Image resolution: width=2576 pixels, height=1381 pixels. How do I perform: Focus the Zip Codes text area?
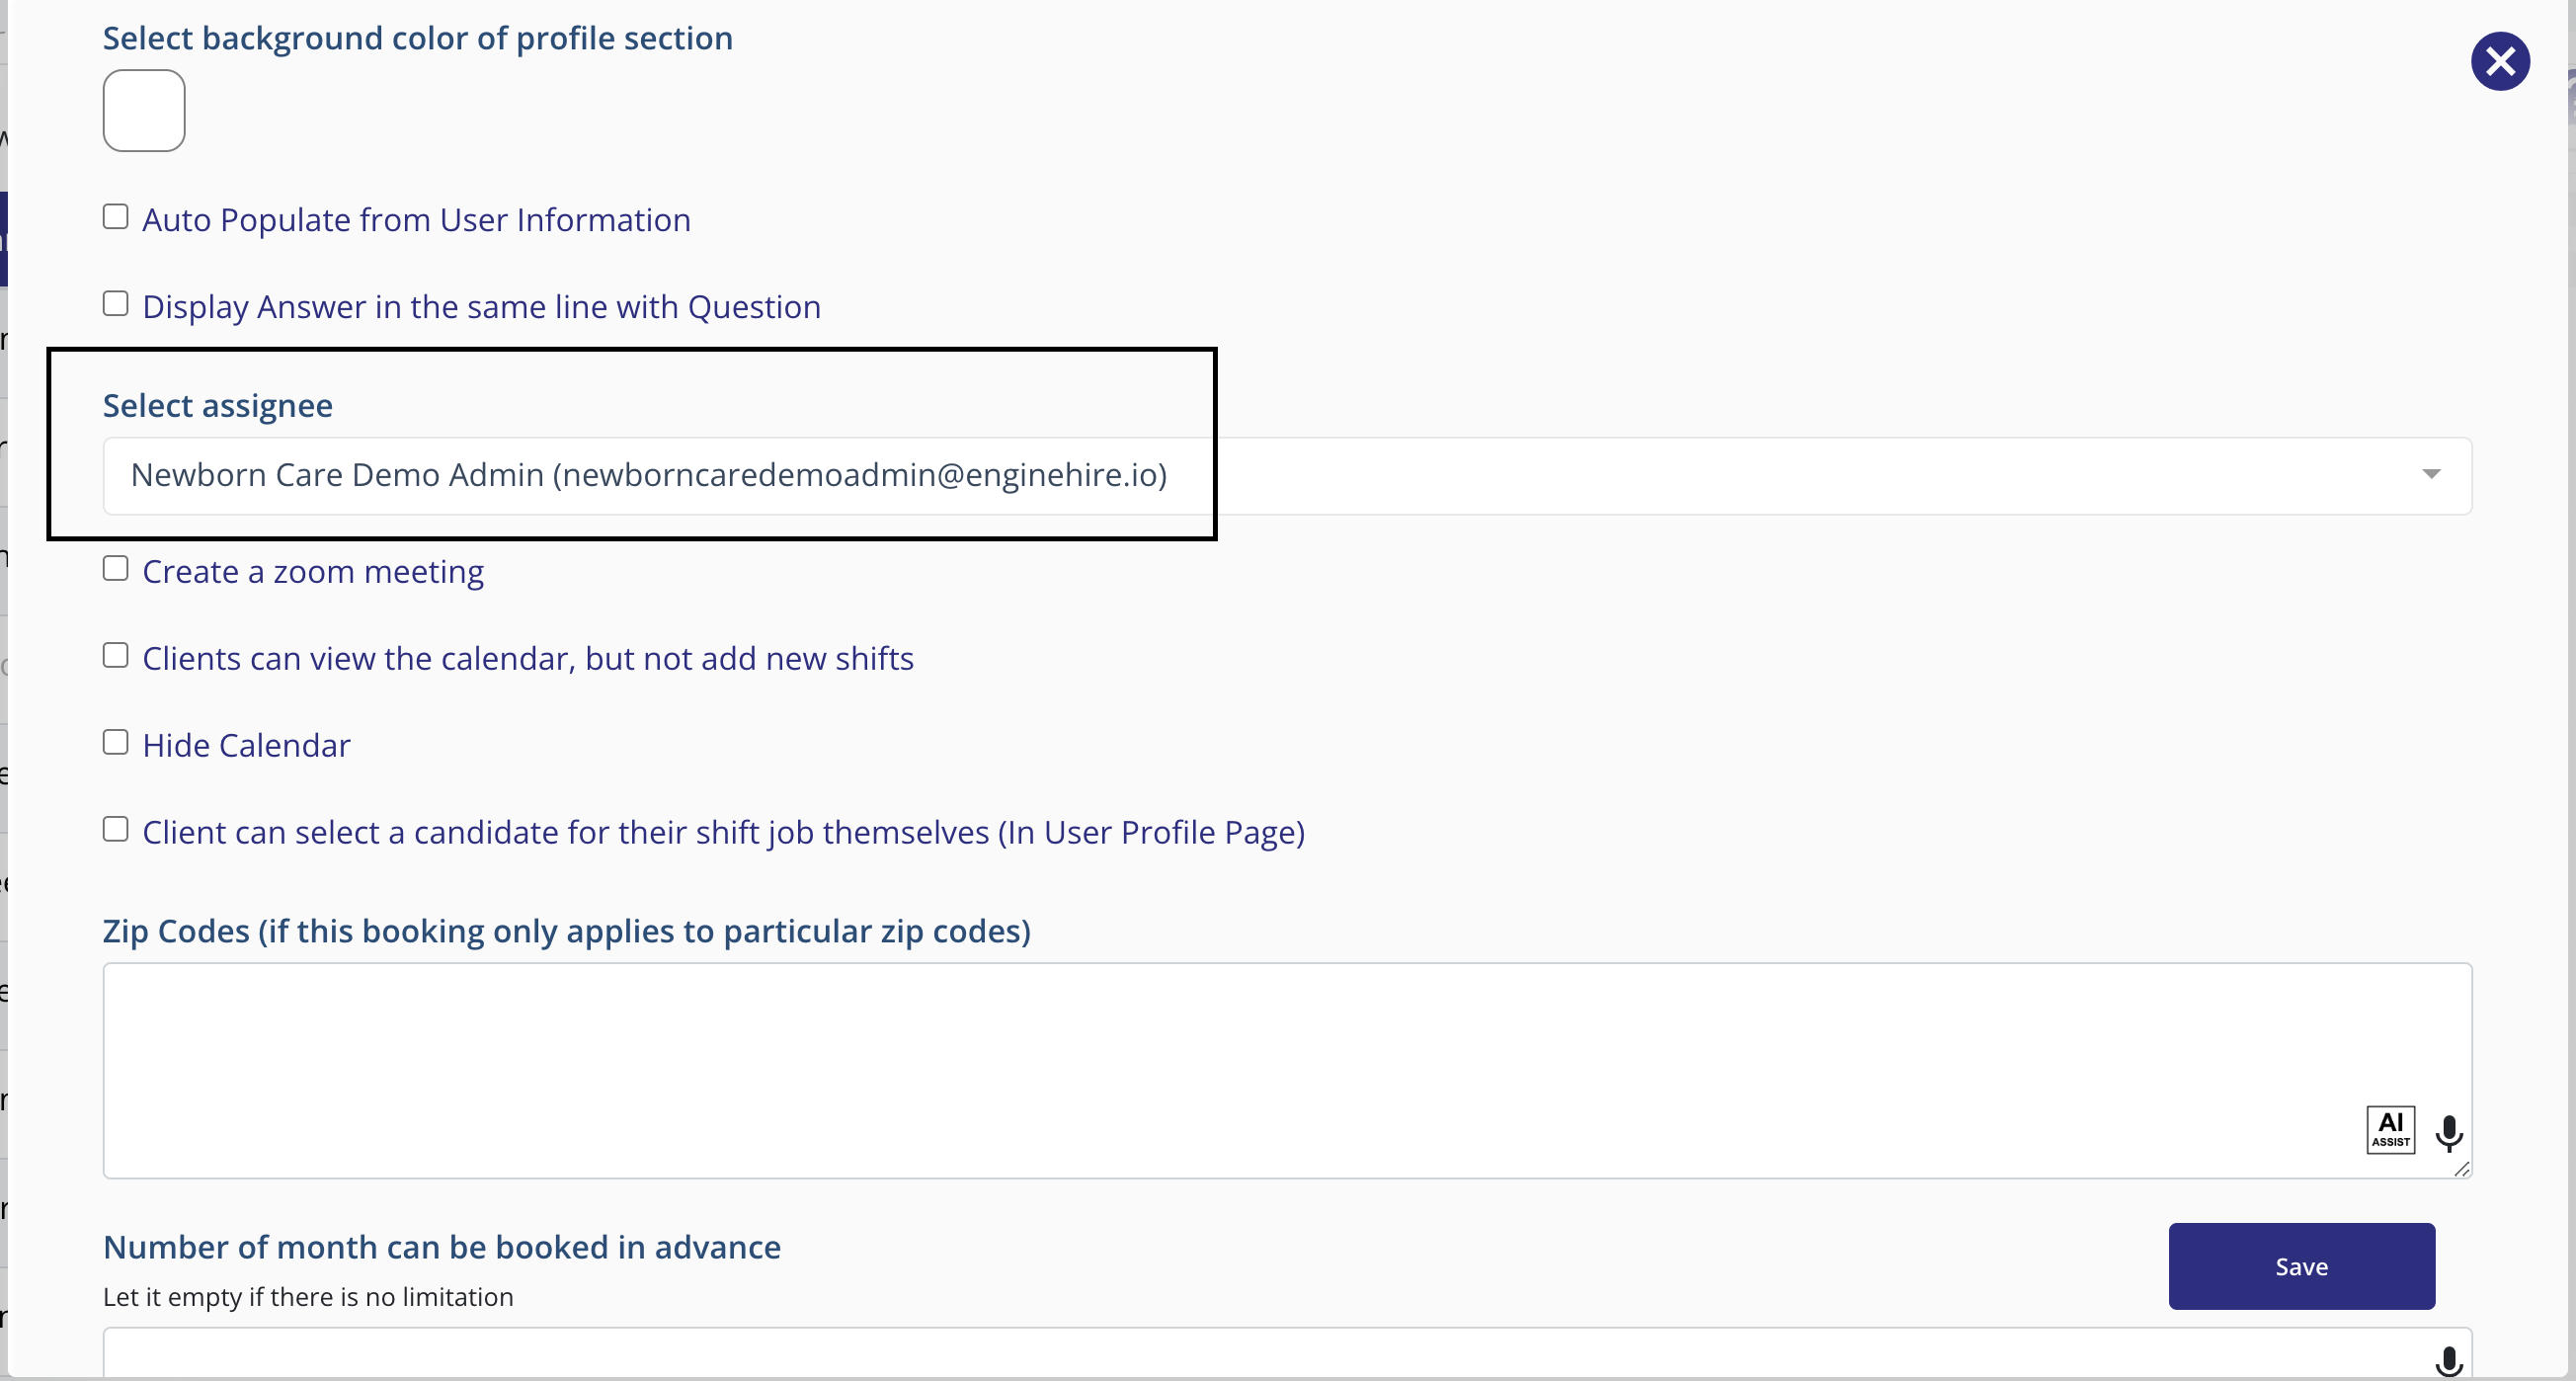tap(1287, 1070)
